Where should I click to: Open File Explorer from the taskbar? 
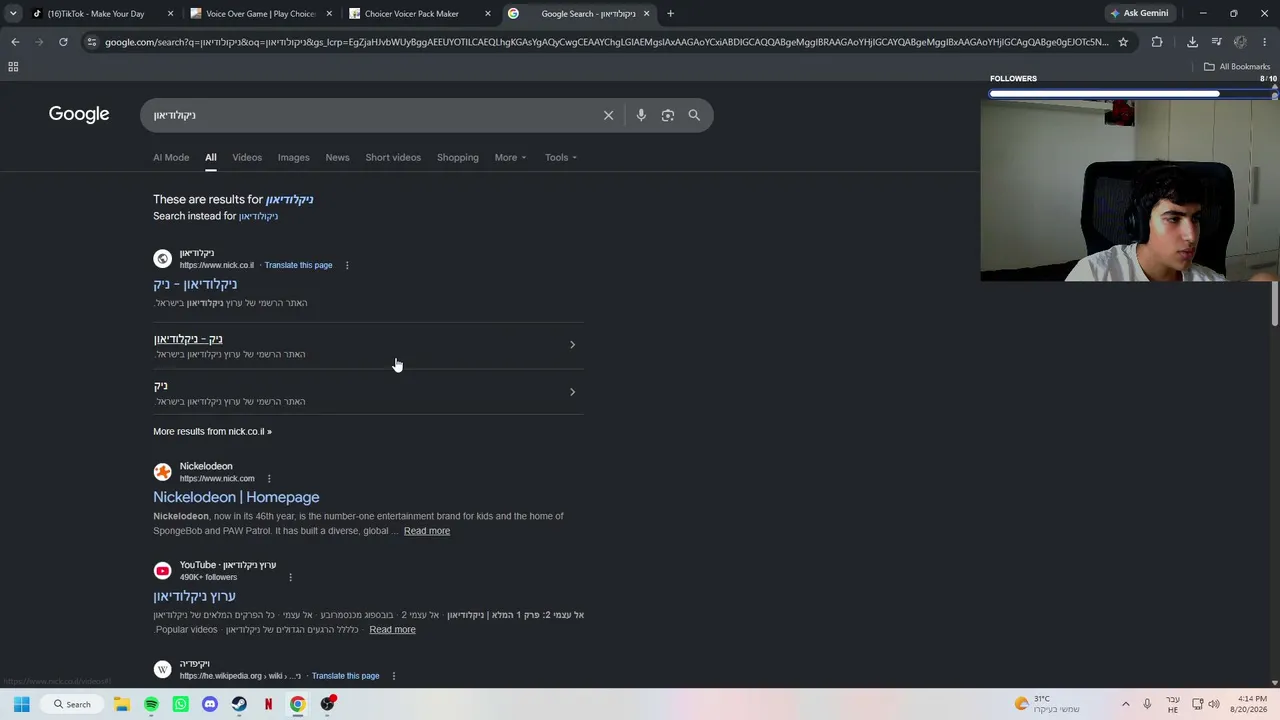click(x=122, y=704)
